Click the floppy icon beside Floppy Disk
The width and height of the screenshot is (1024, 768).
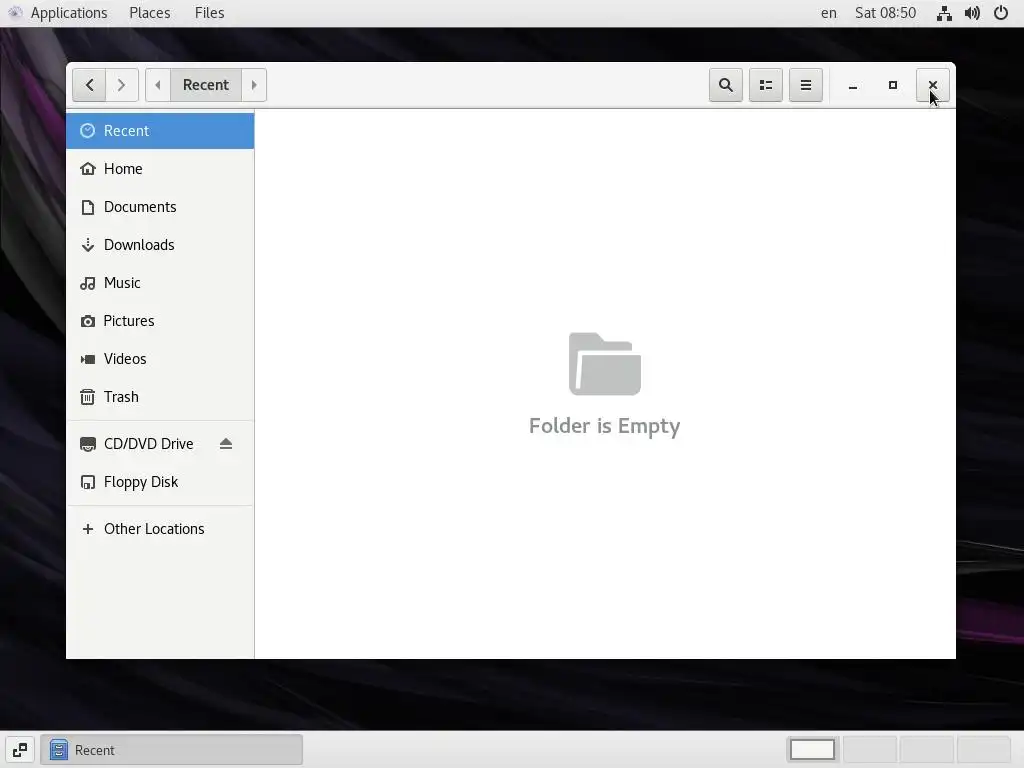pyautogui.click(x=88, y=482)
